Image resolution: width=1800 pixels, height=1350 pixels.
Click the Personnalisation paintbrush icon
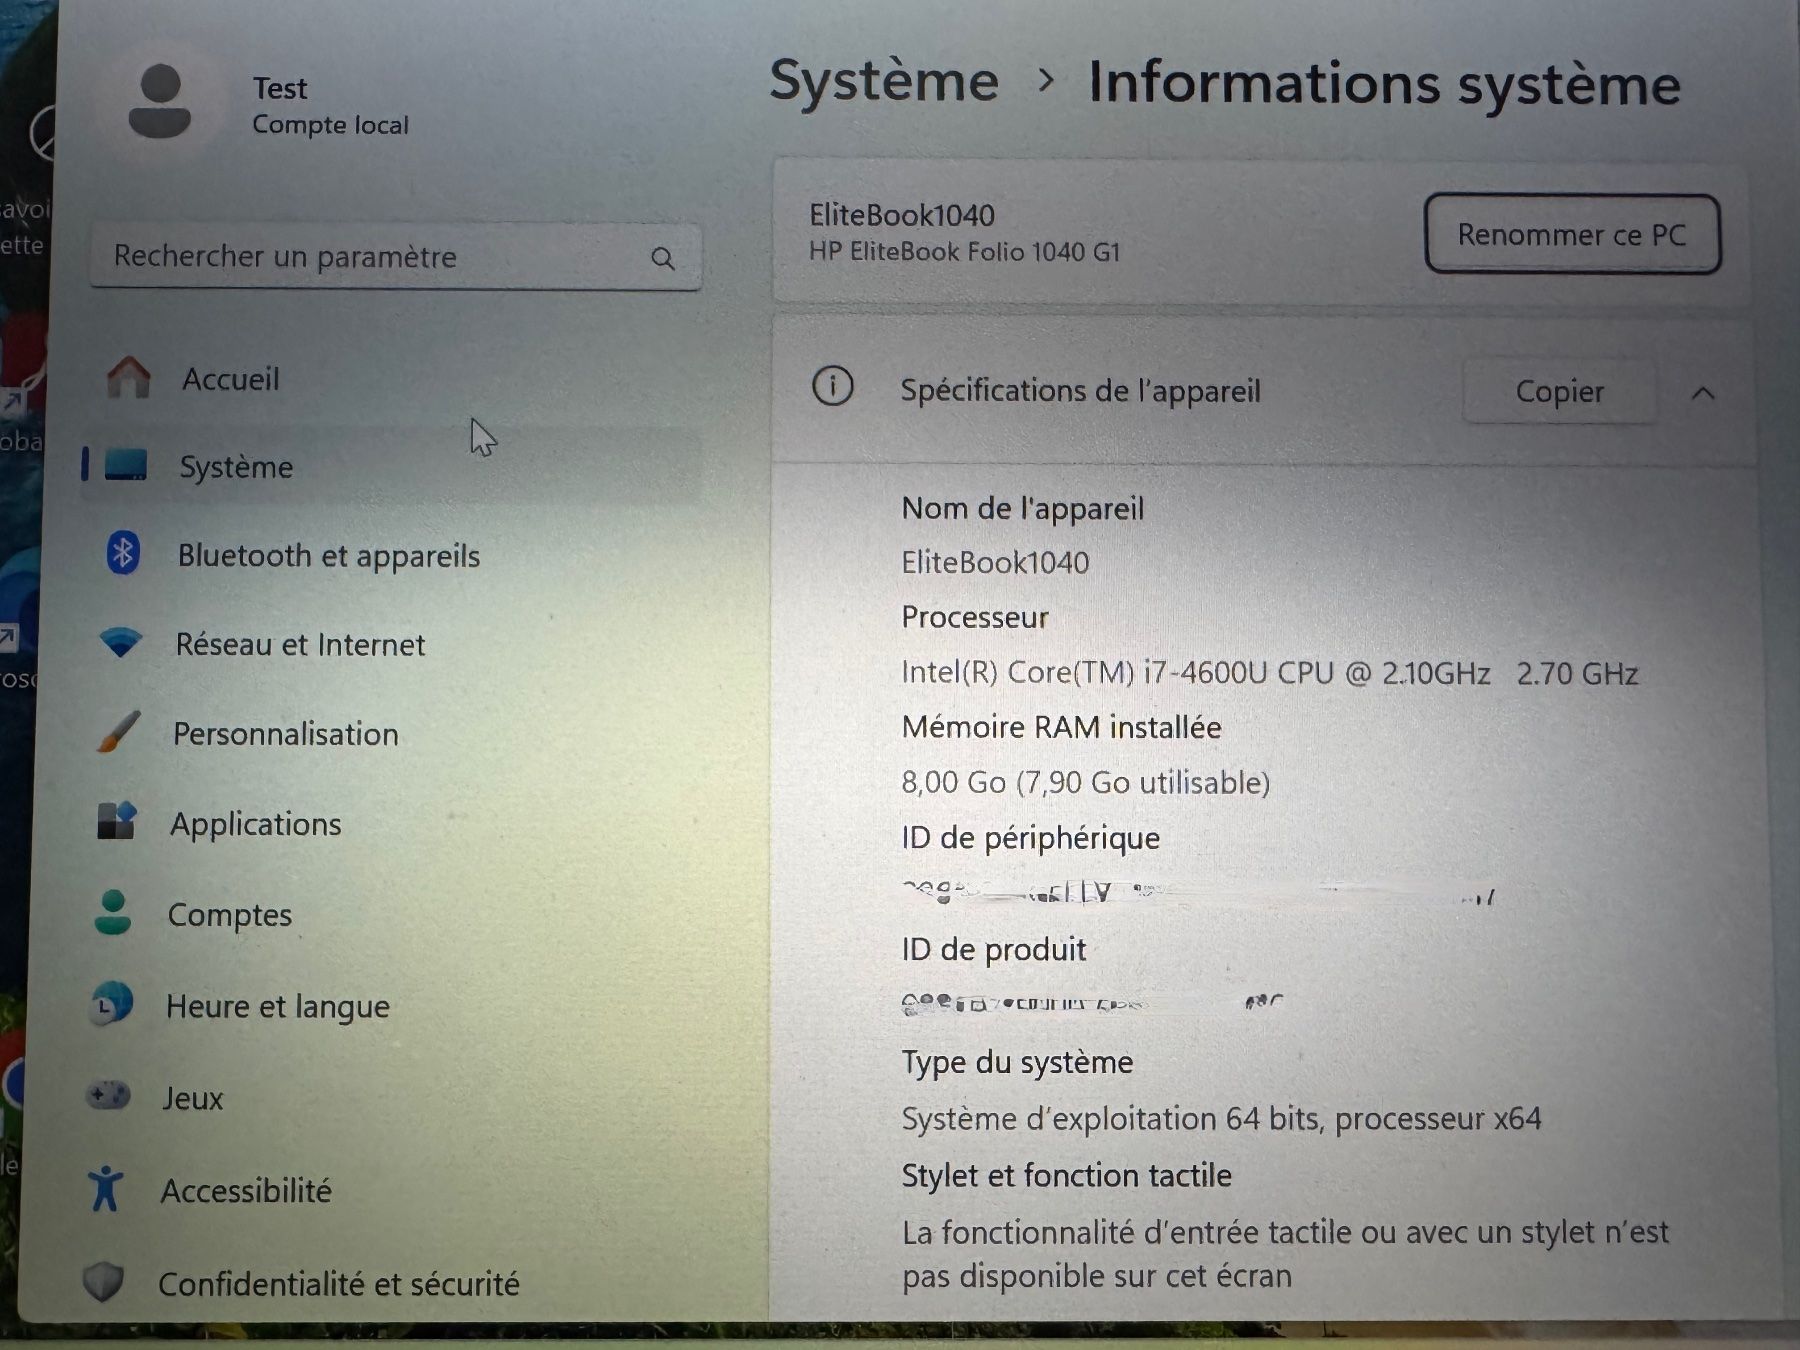(119, 732)
